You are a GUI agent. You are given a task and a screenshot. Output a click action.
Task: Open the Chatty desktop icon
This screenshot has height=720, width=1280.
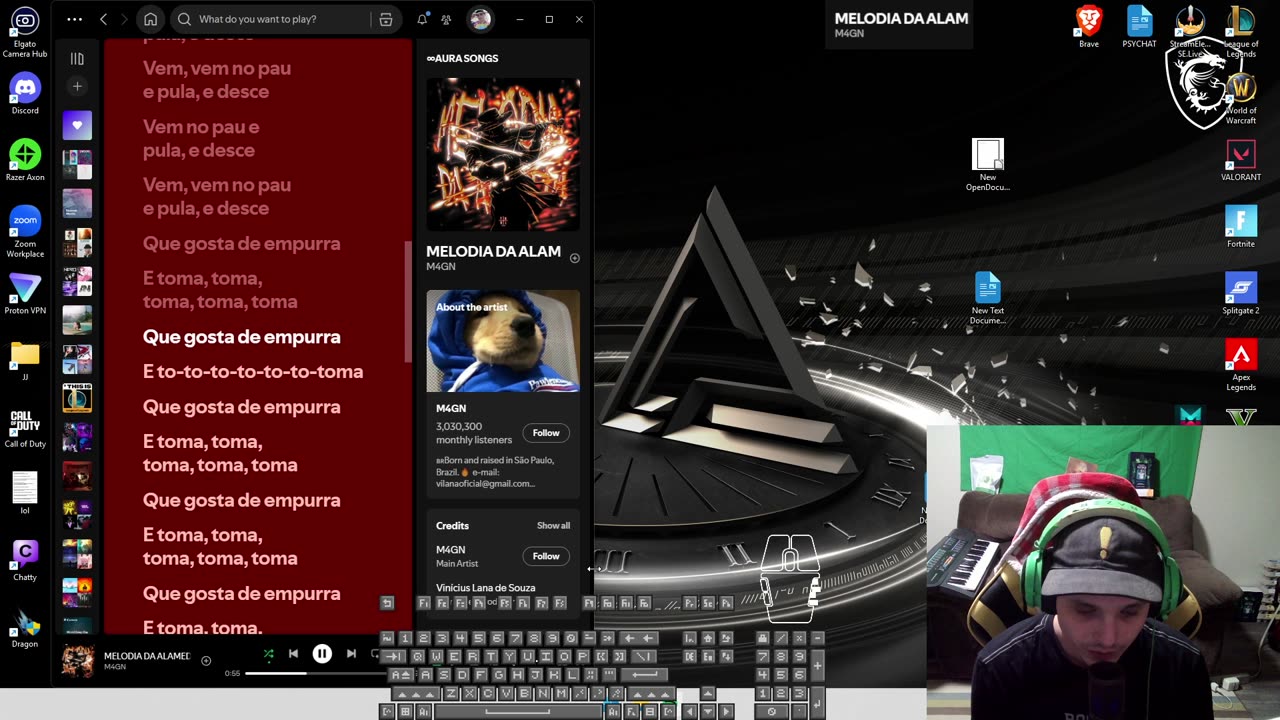tap(25, 559)
